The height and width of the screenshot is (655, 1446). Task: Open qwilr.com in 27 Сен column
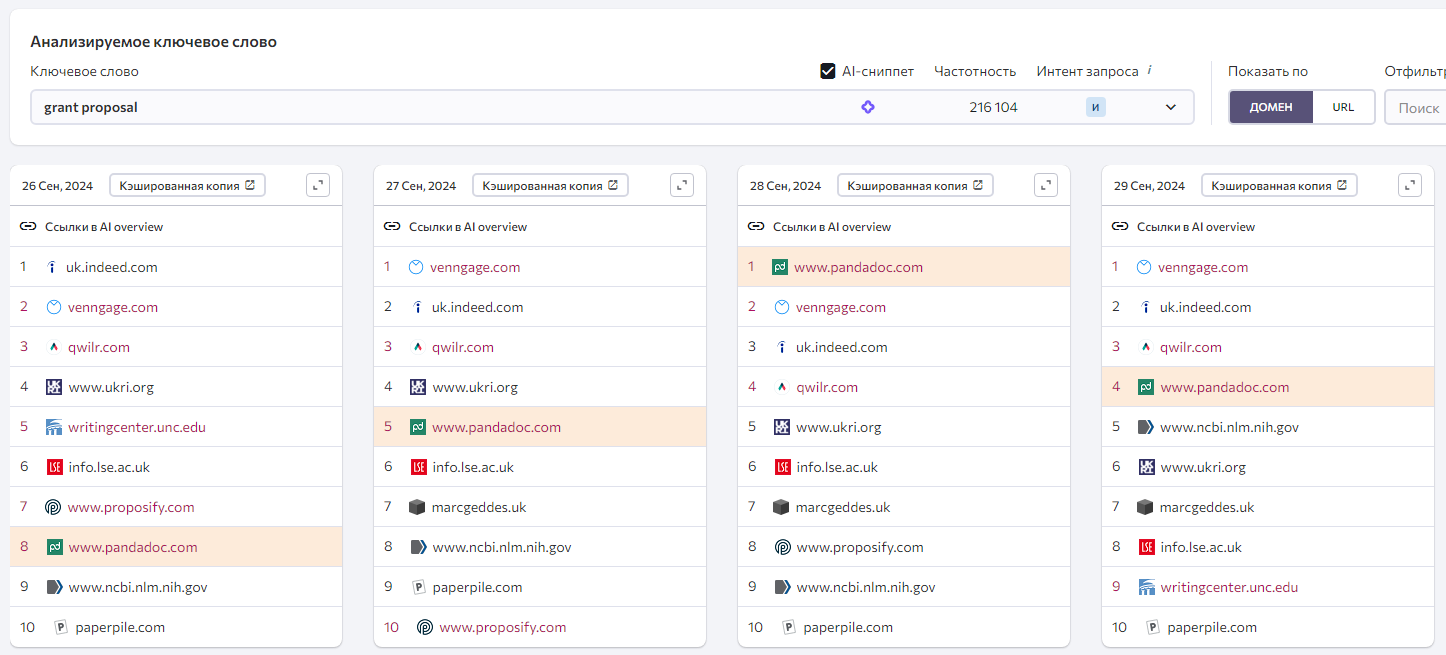click(463, 347)
